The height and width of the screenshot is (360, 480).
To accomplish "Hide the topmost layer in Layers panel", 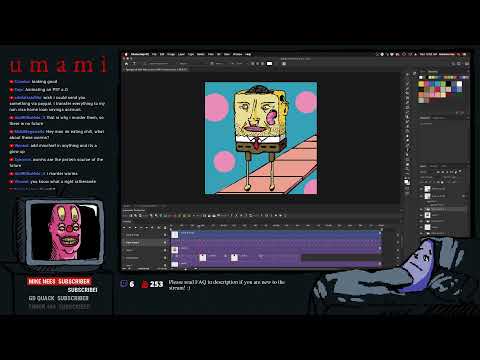I will click(x=421, y=189).
